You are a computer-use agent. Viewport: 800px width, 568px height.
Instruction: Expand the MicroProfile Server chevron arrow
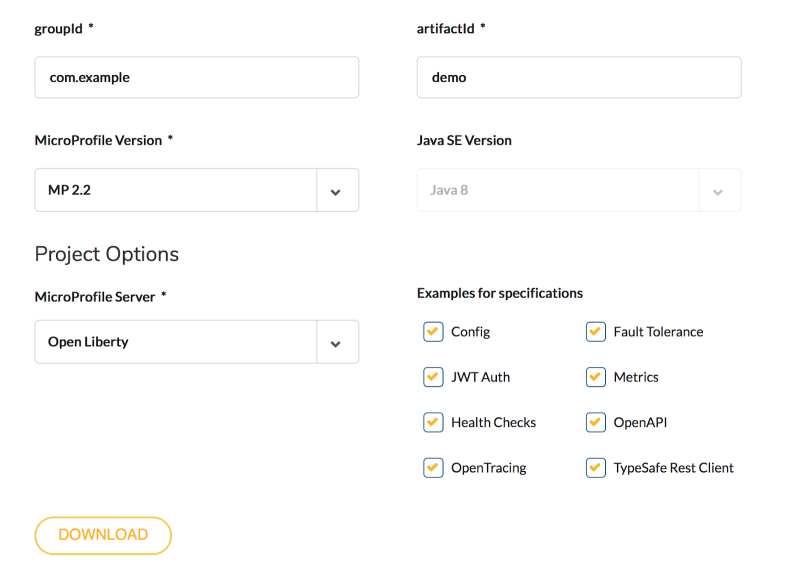click(336, 343)
